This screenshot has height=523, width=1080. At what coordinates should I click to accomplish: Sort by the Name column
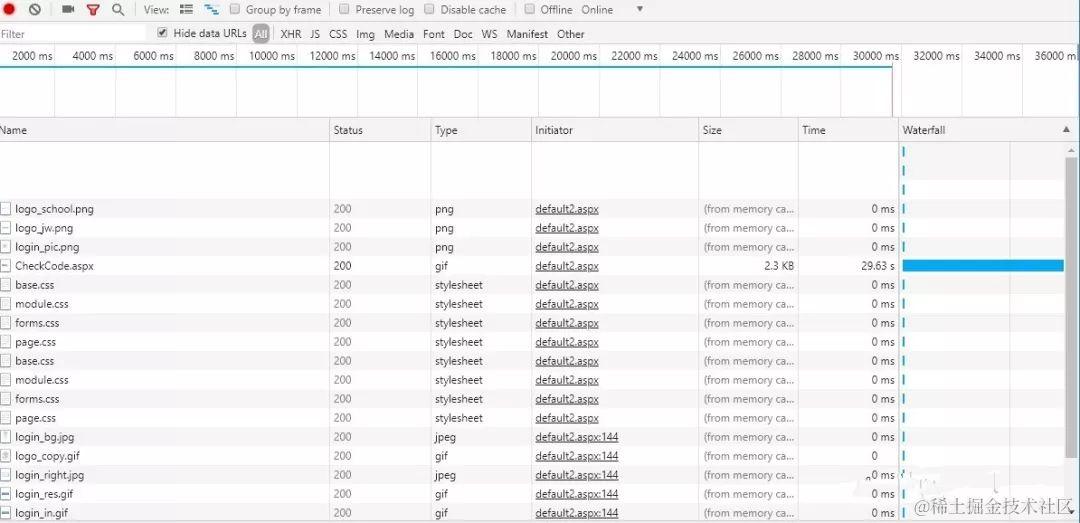165,130
